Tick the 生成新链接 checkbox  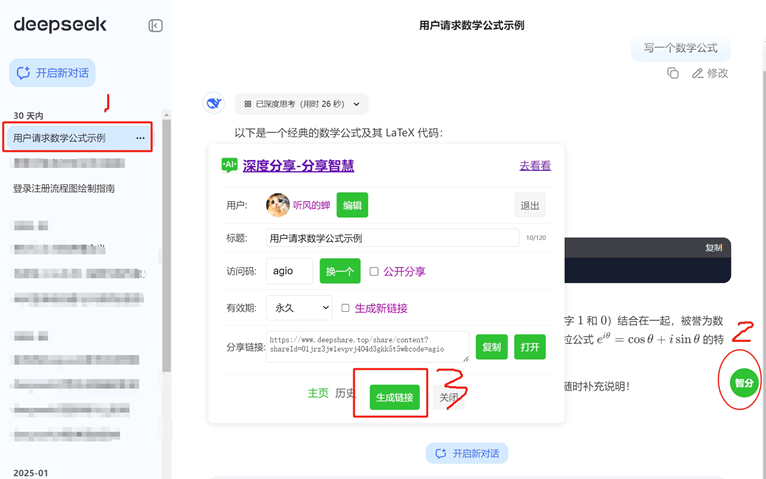click(x=345, y=308)
